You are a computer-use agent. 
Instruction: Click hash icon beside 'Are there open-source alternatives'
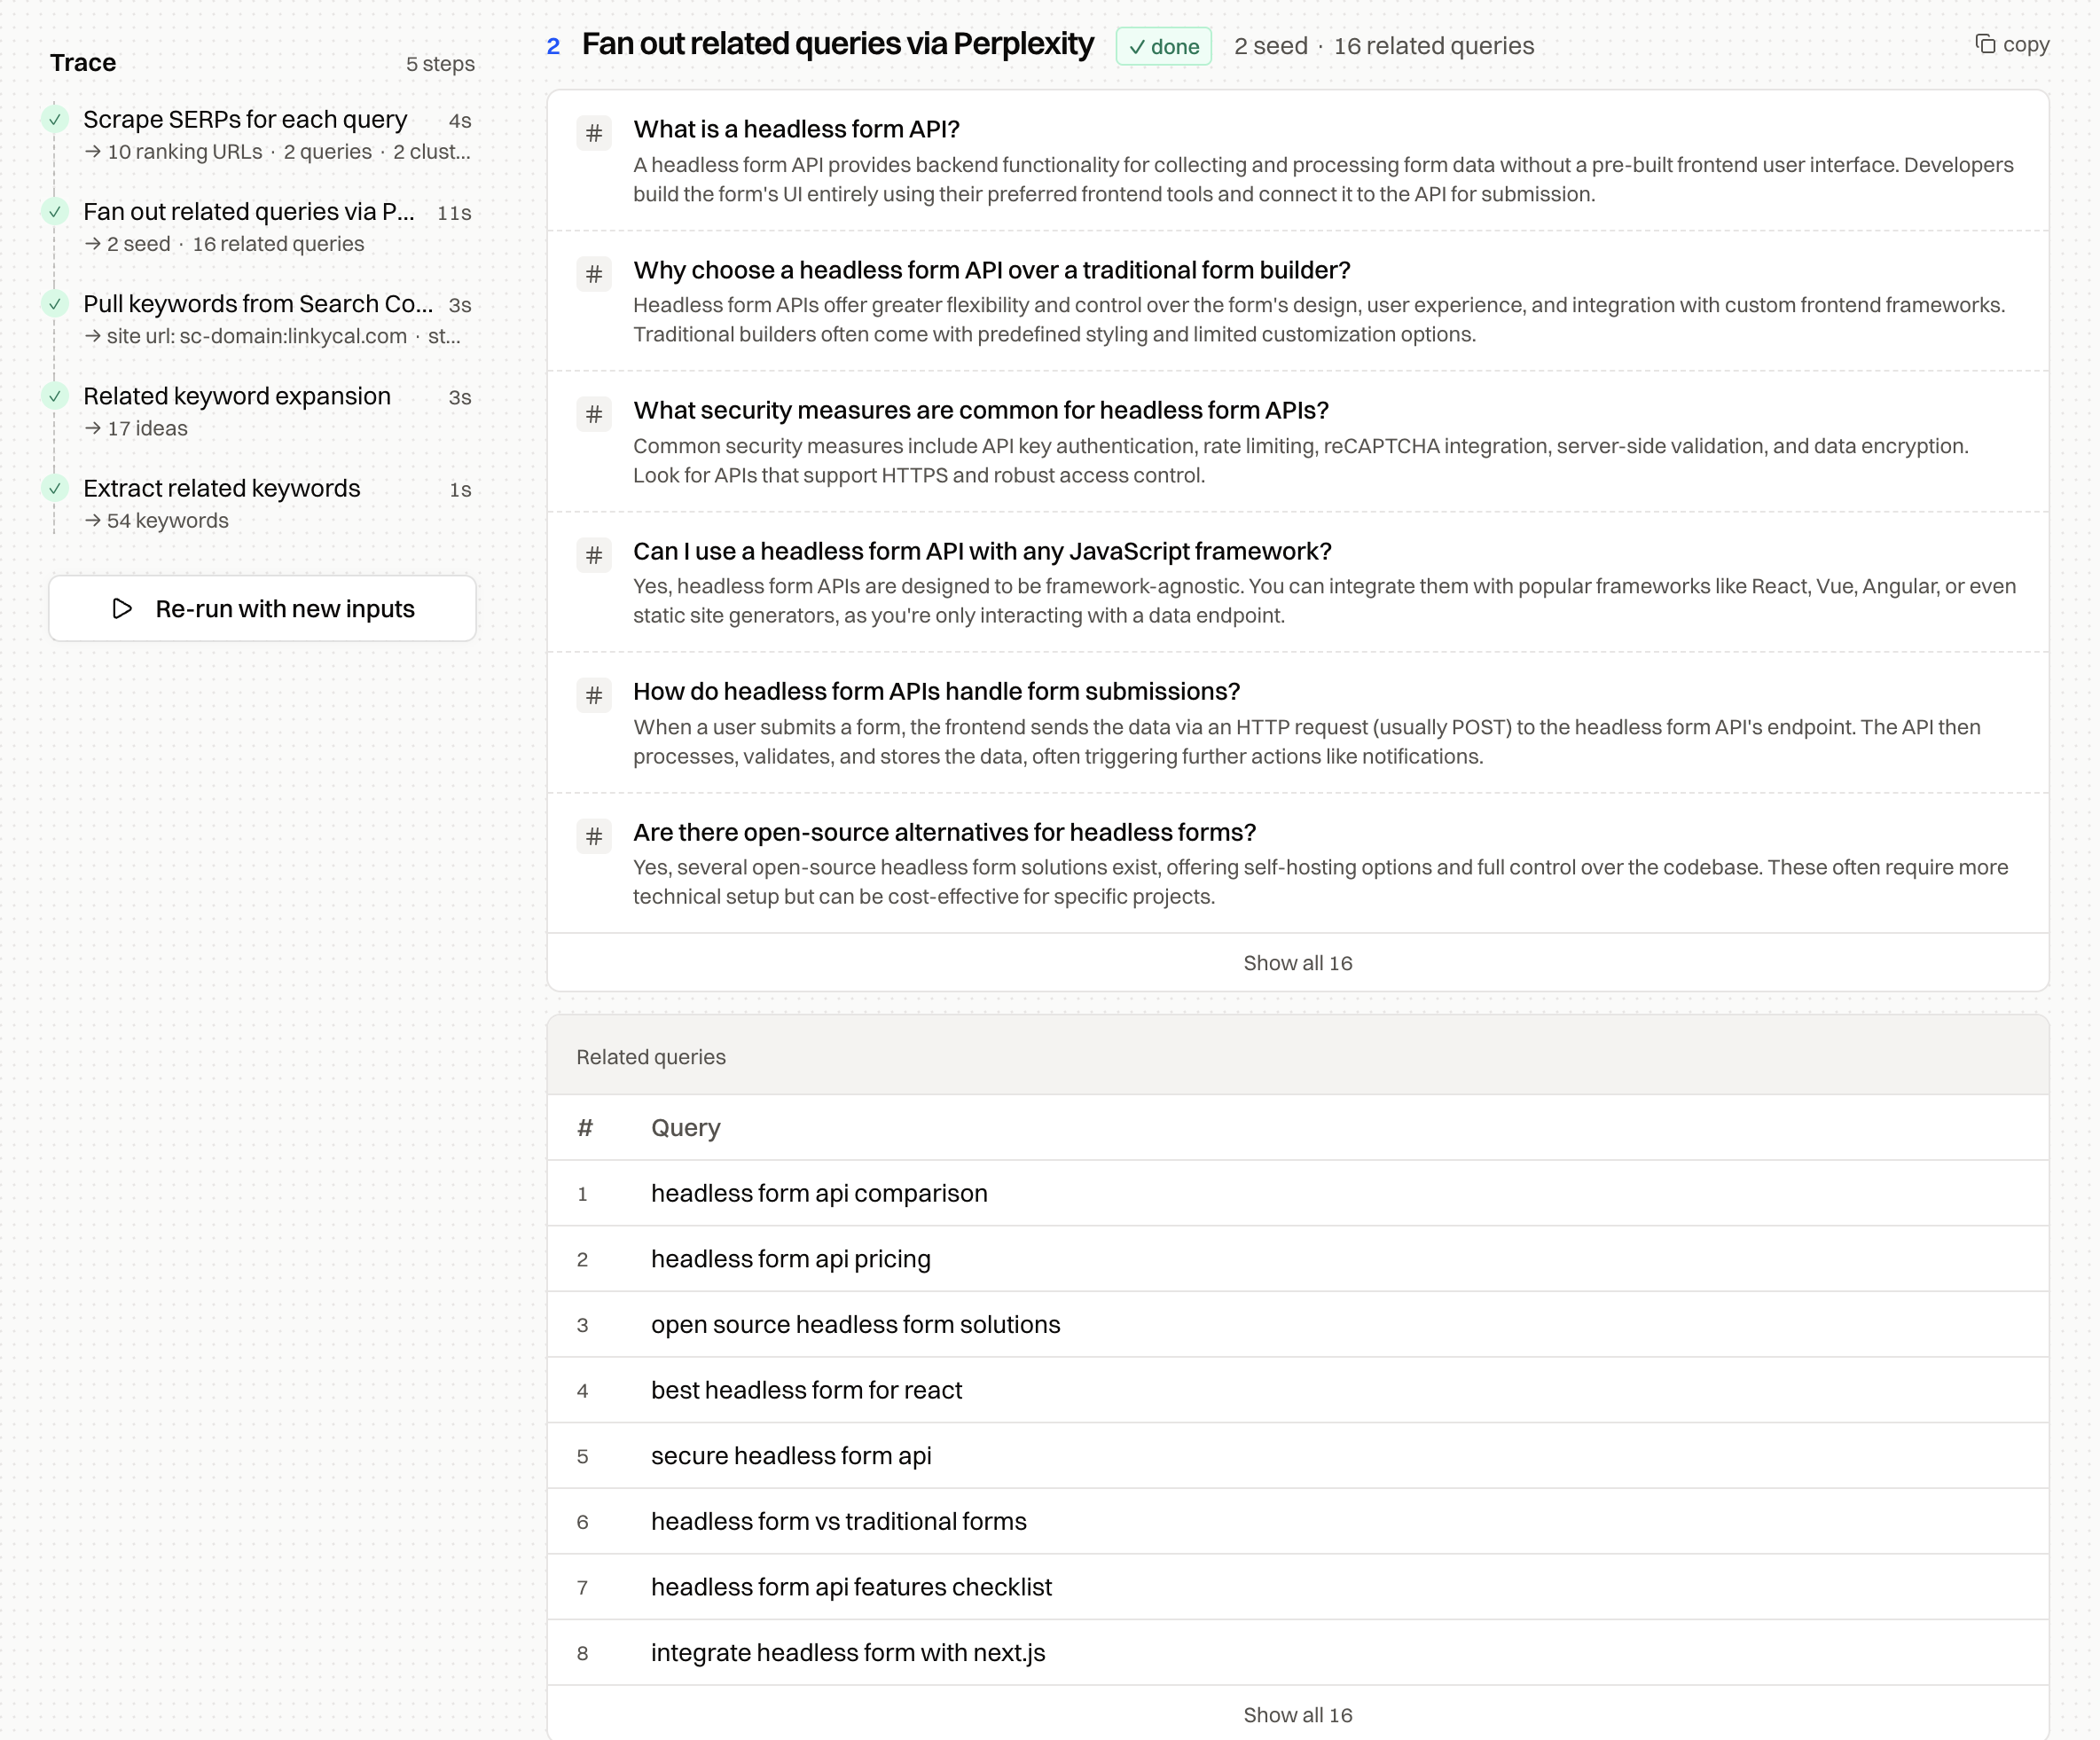pos(594,836)
